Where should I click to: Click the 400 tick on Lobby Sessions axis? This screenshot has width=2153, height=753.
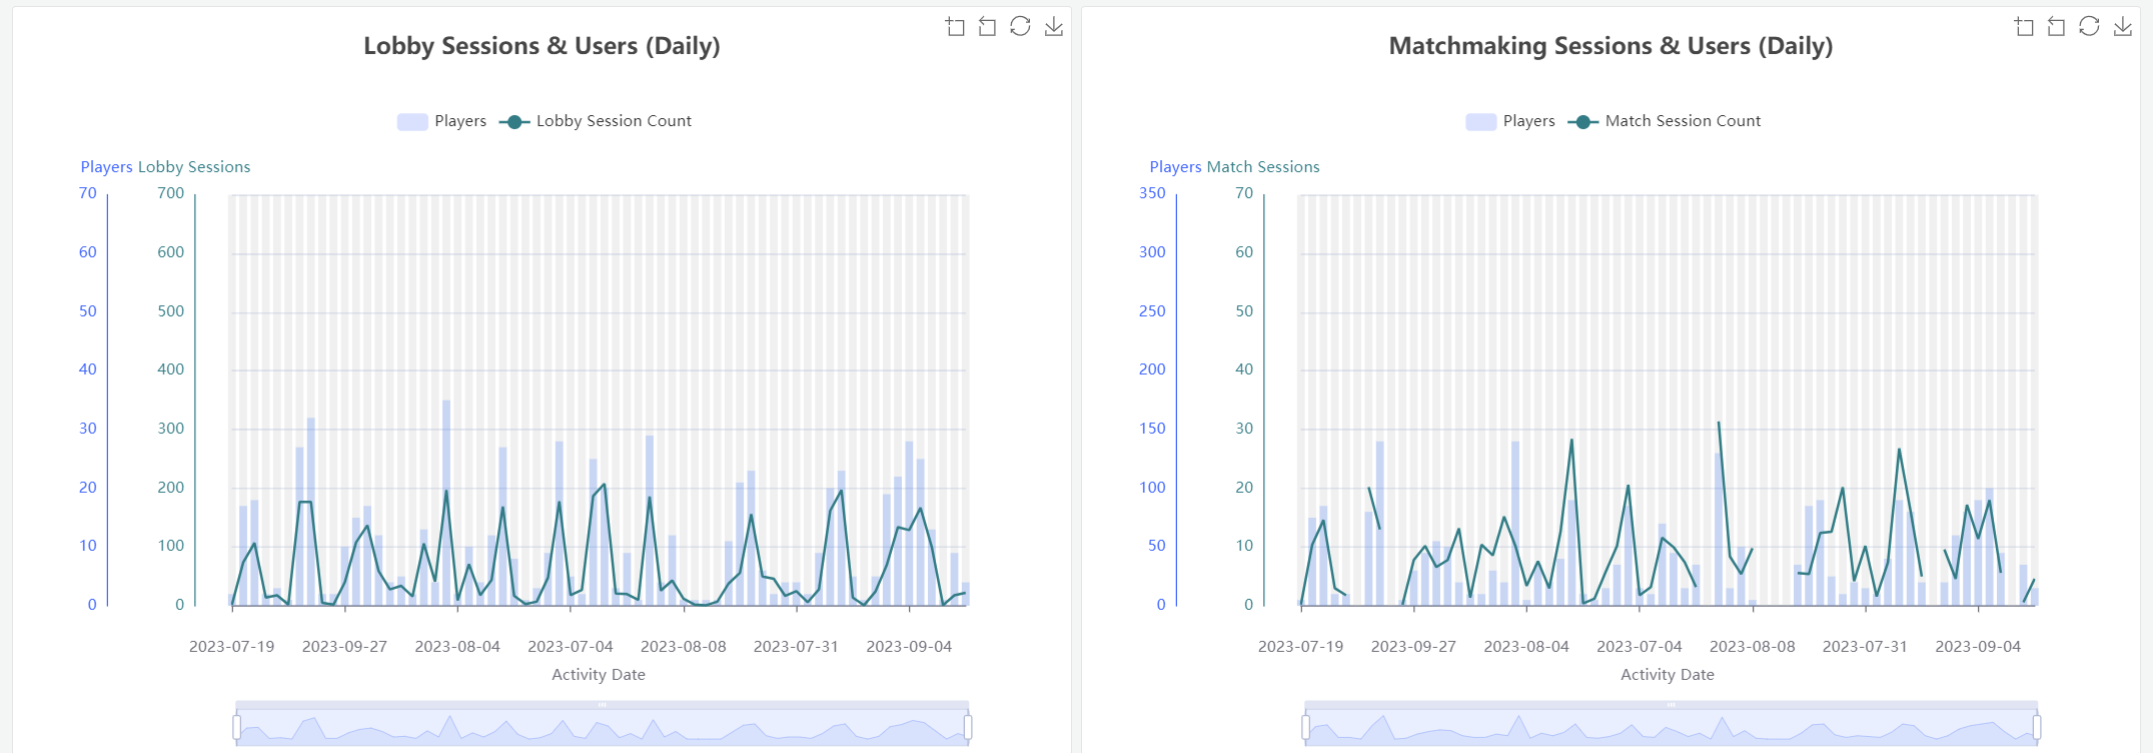point(171,369)
